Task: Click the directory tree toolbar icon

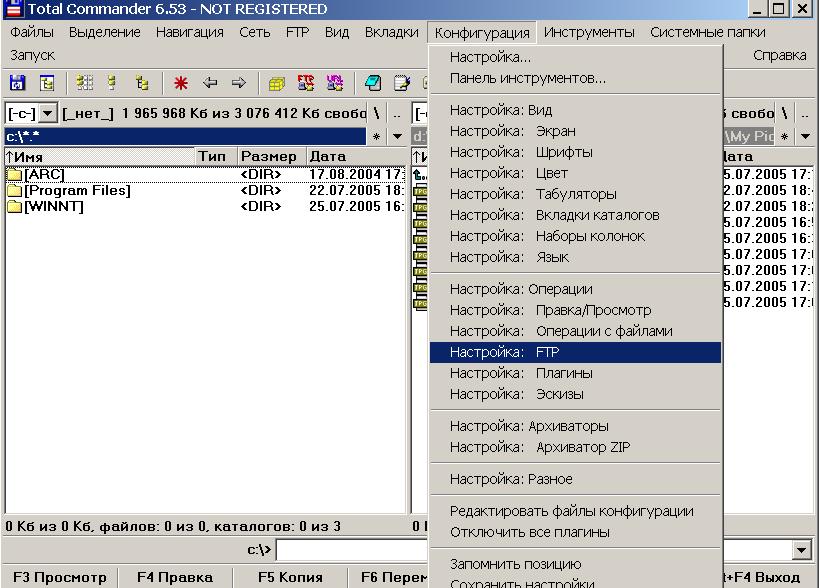Action: [x=141, y=84]
